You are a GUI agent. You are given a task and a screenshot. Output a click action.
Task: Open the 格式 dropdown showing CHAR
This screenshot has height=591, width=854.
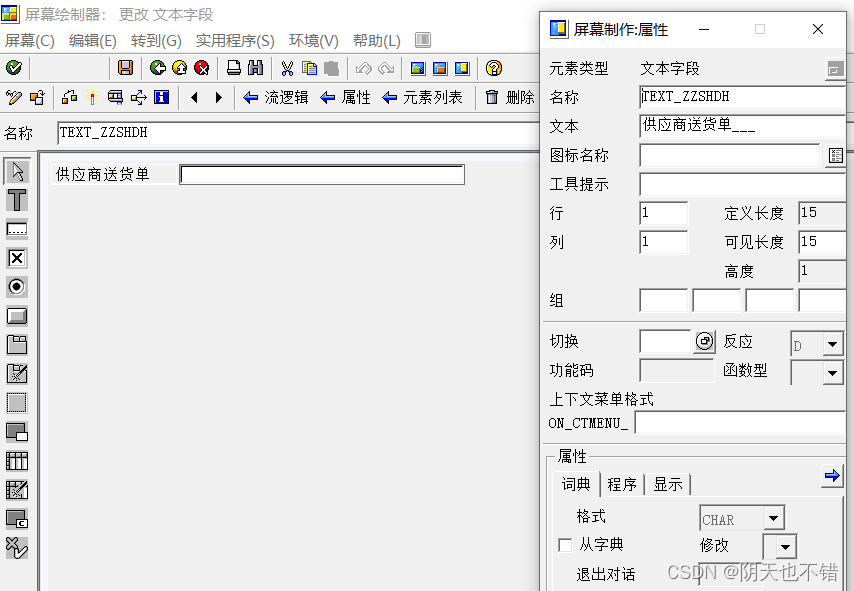(x=772, y=518)
